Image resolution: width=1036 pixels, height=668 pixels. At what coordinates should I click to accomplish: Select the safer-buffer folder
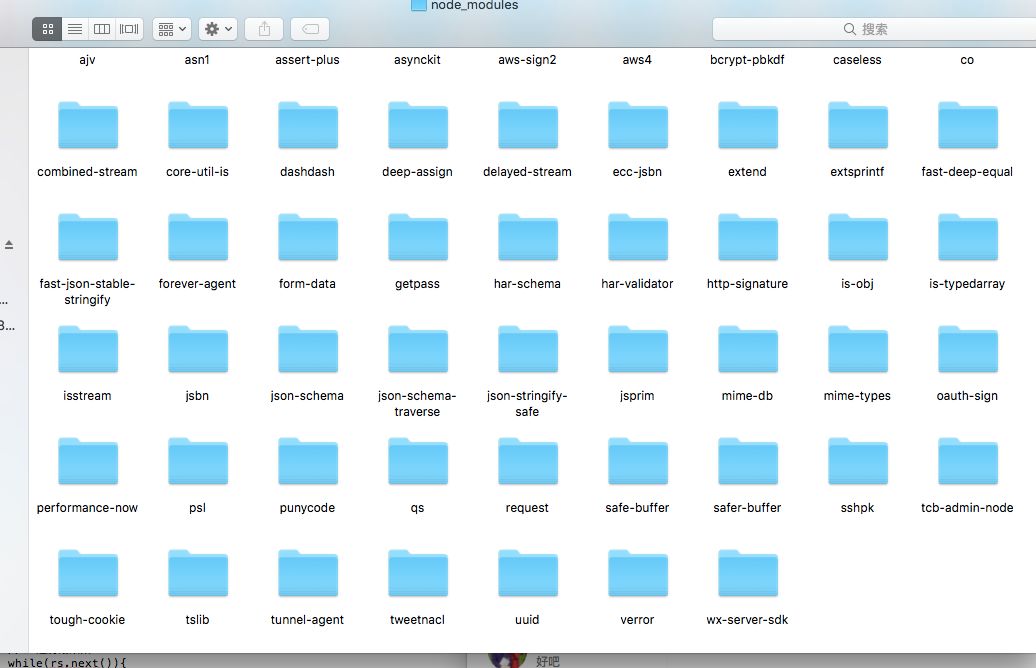748,461
